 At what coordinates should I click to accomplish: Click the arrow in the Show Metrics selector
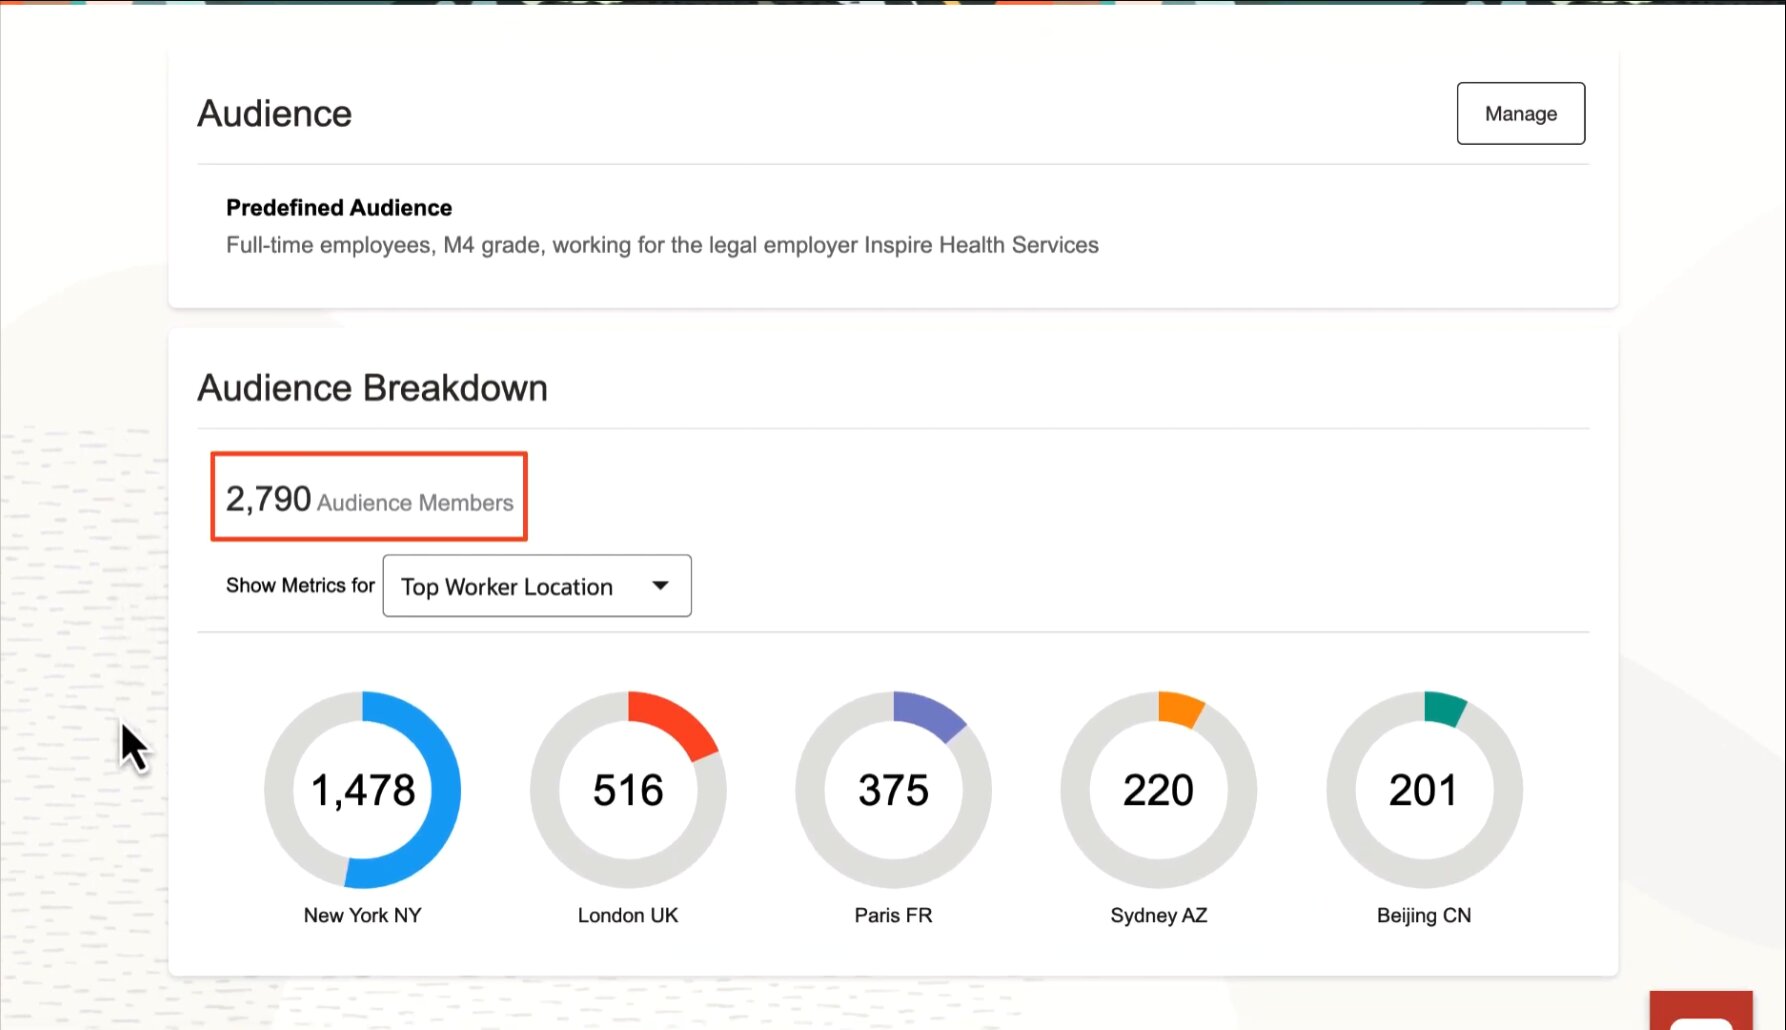(x=660, y=586)
